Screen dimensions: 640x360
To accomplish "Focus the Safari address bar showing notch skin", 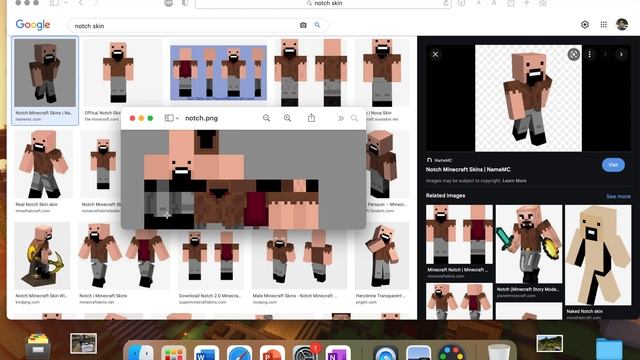I will (x=323, y=3).
